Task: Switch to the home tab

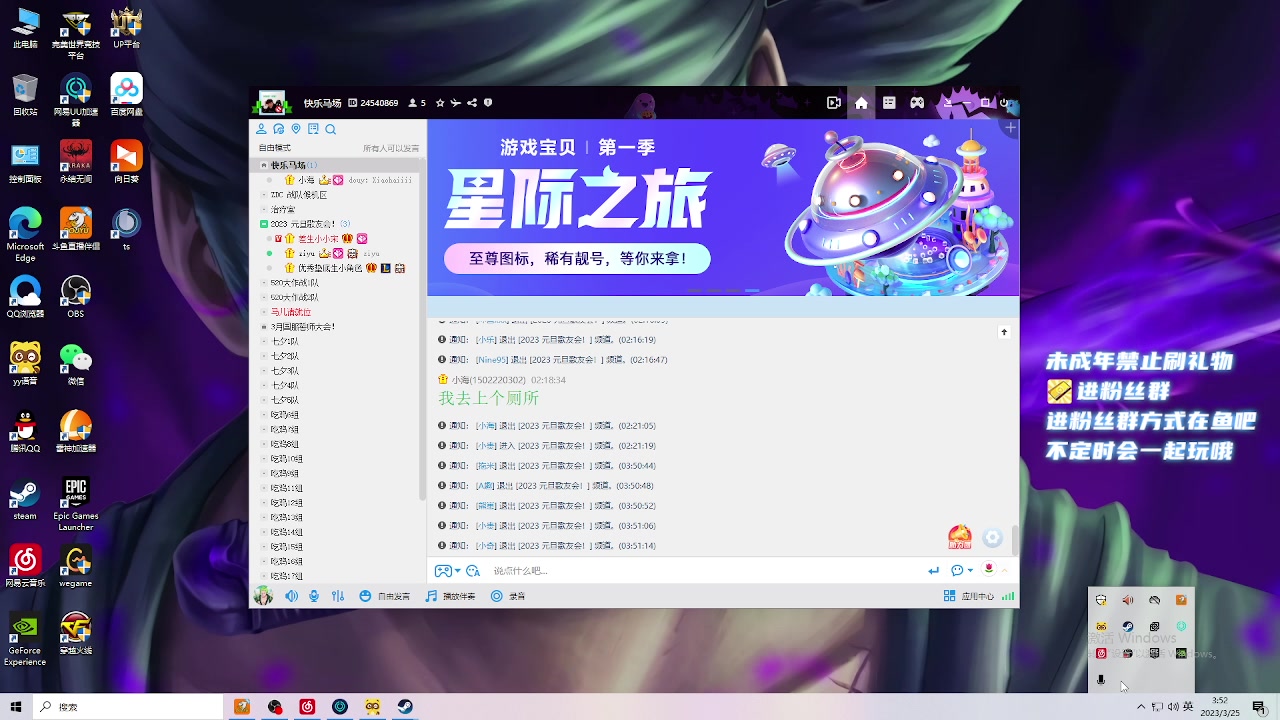Action: tap(861, 102)
